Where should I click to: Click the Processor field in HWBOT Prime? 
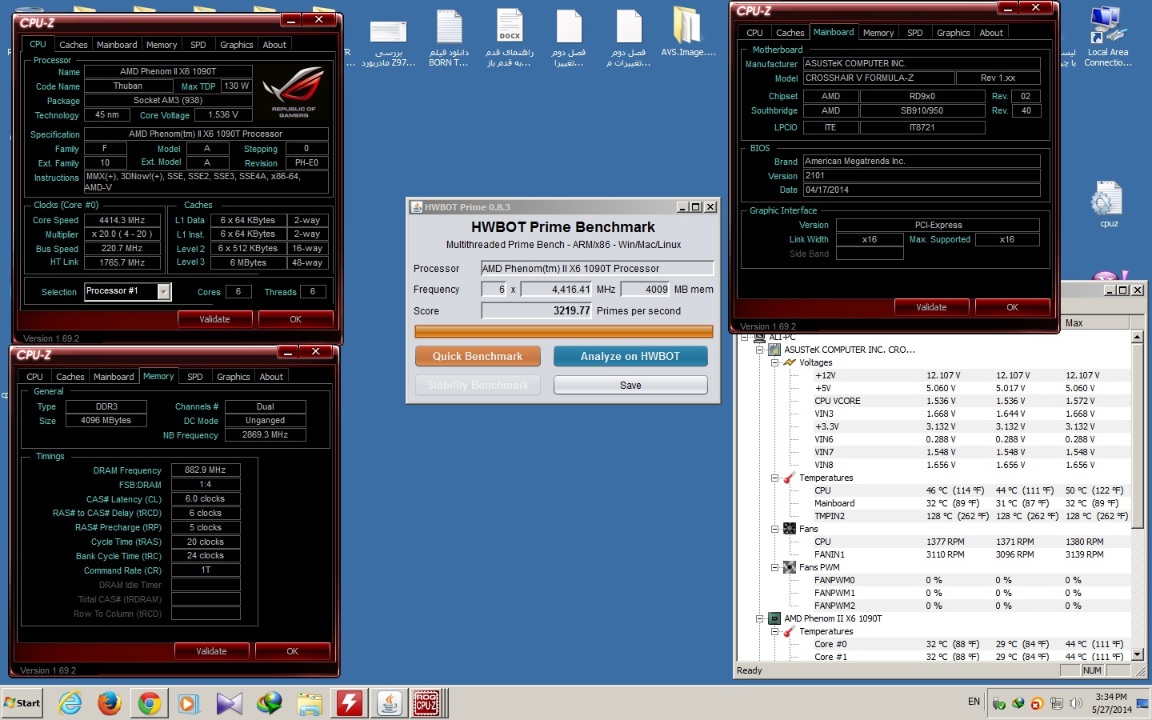click(597, 268)
